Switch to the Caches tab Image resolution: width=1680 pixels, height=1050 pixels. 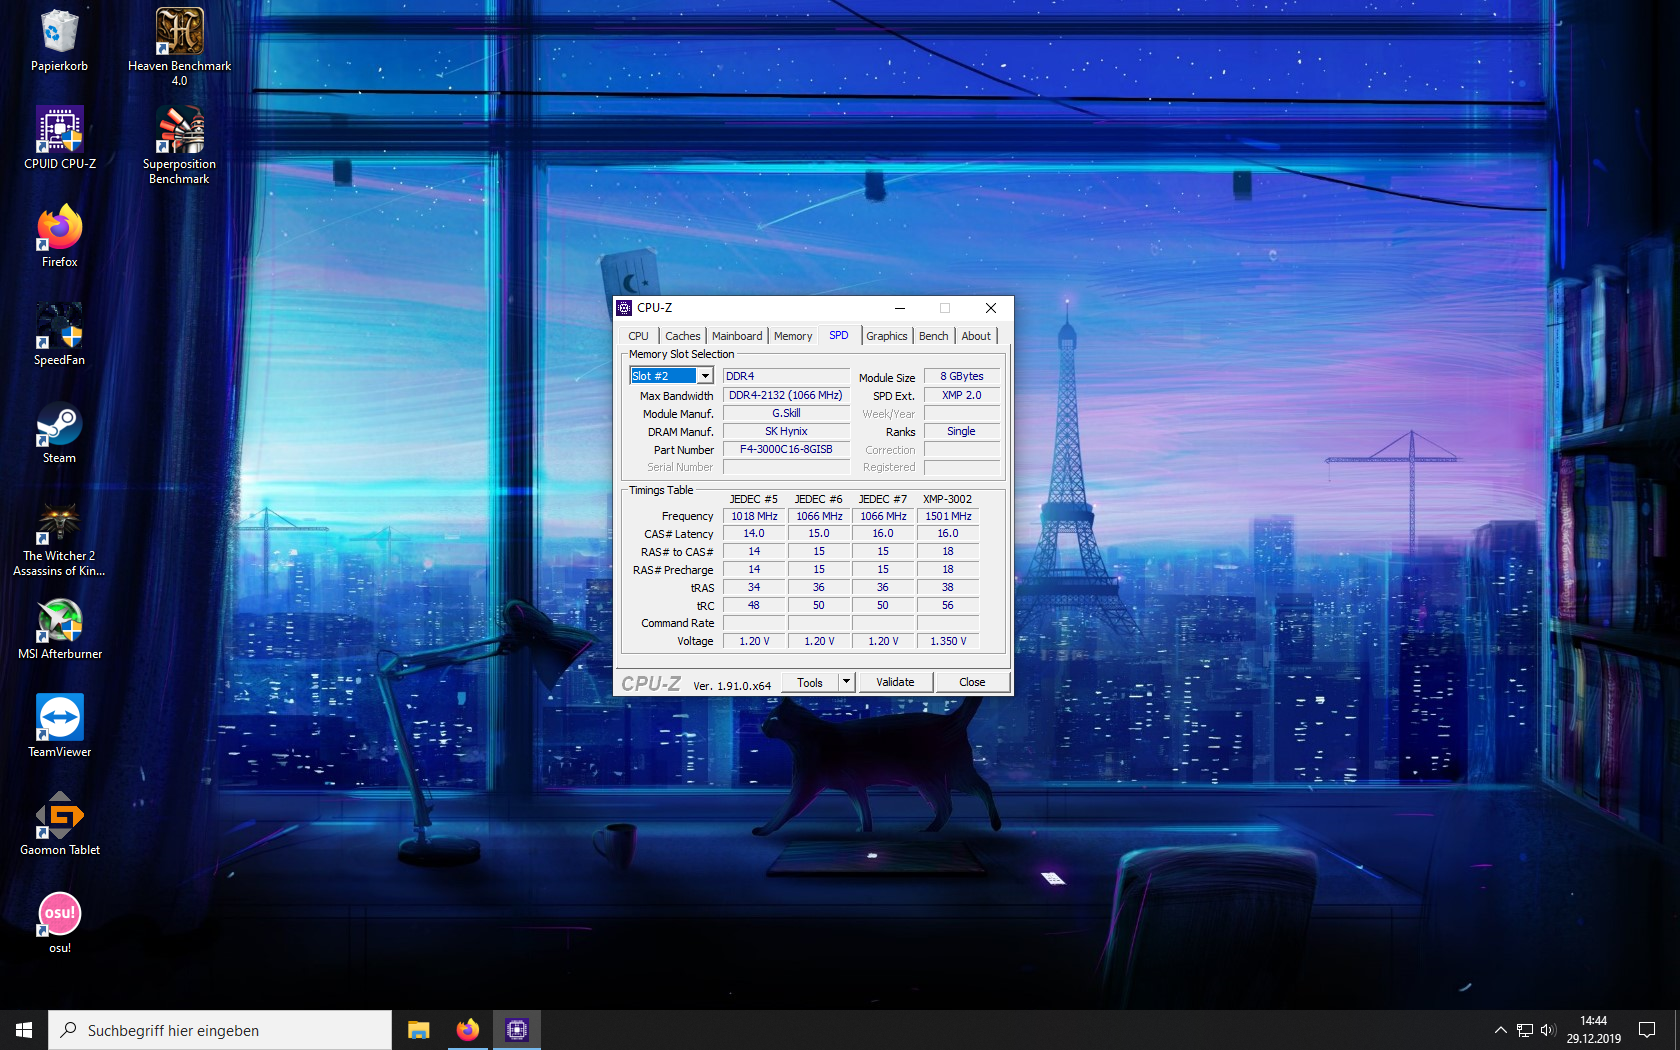683,336
